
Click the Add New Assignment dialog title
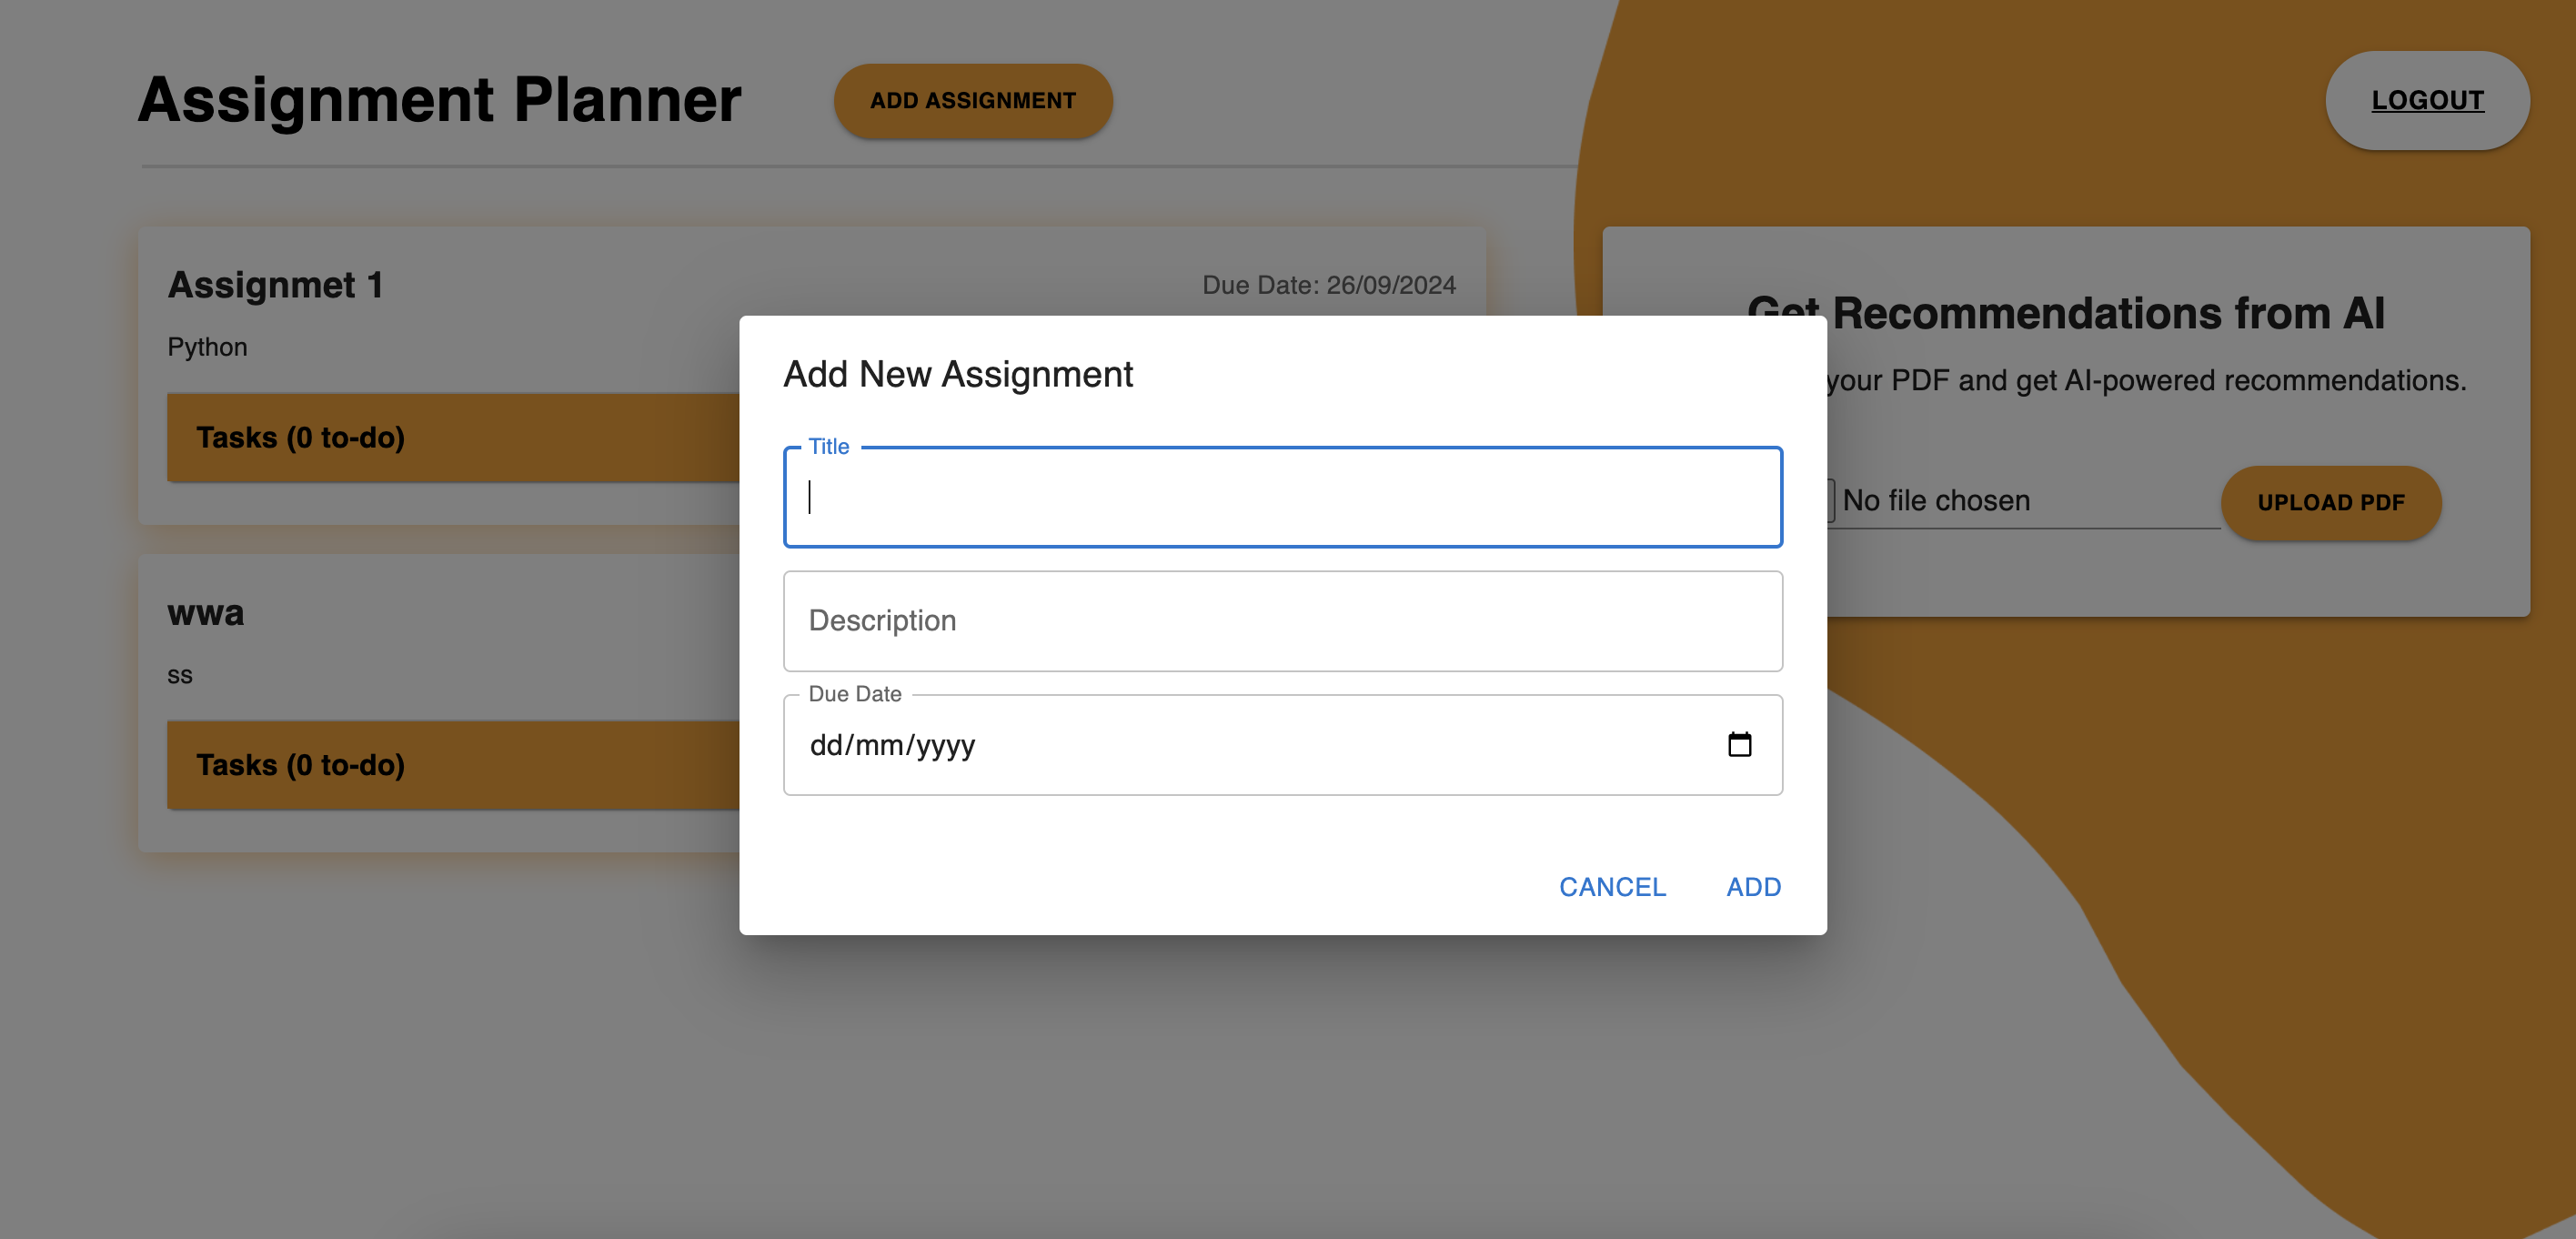pos(957,374)
